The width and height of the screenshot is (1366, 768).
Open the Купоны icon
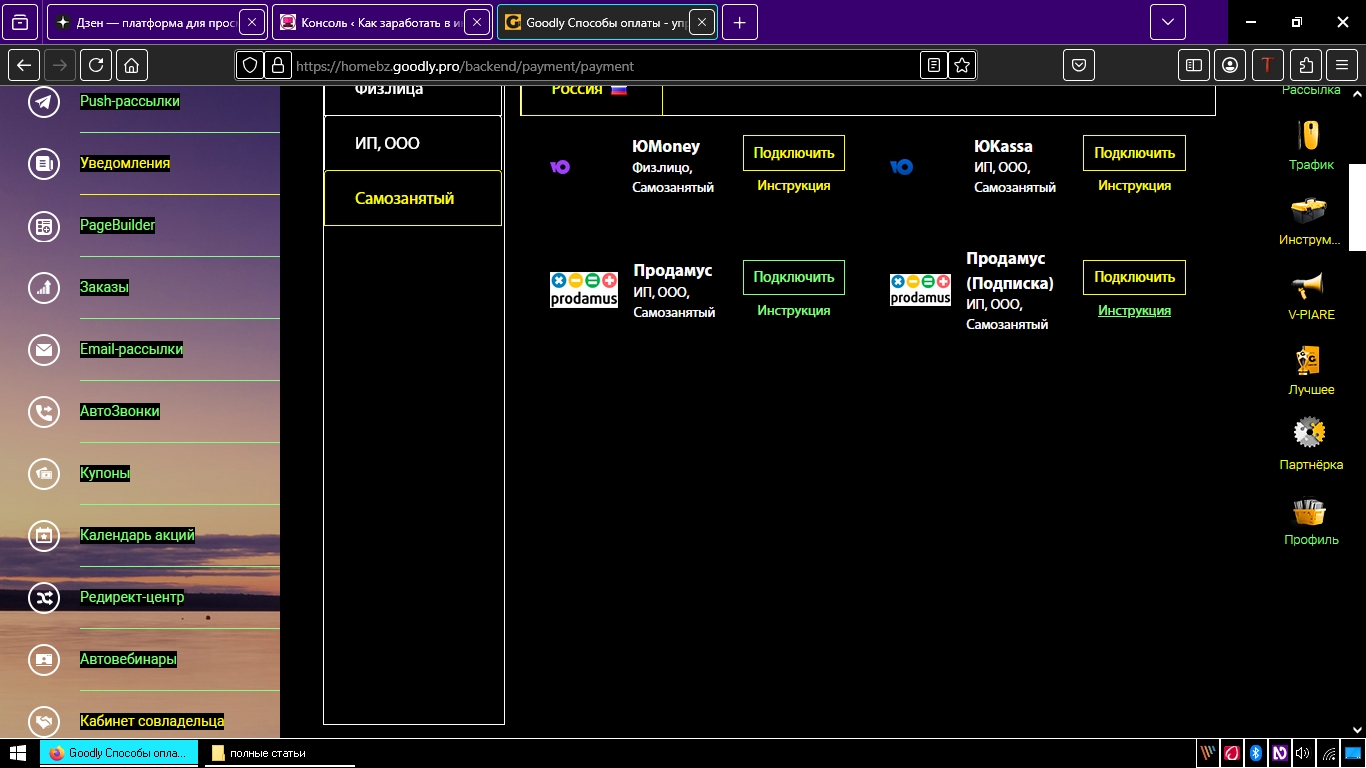(x=44, y=473)
